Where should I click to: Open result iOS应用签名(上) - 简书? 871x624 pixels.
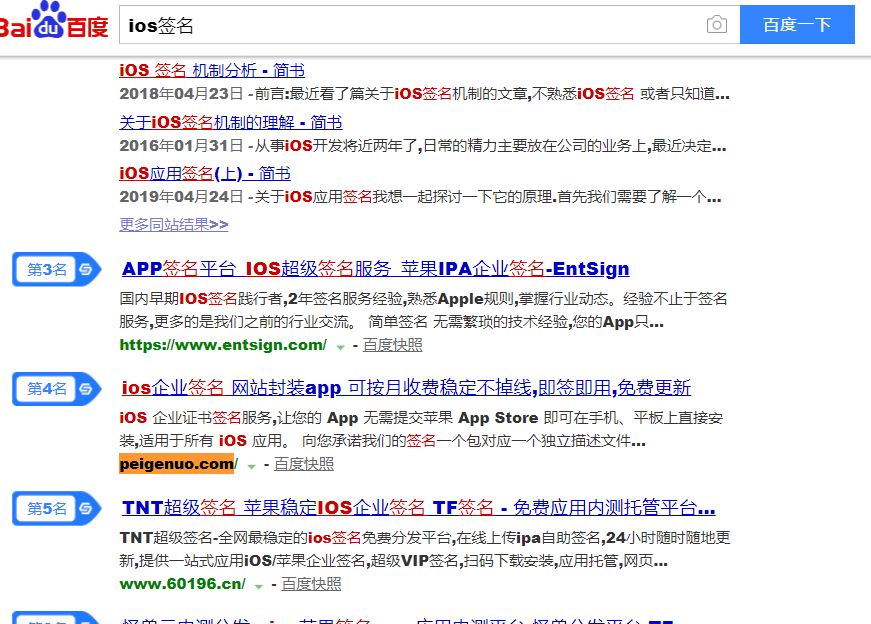point(204,173)
